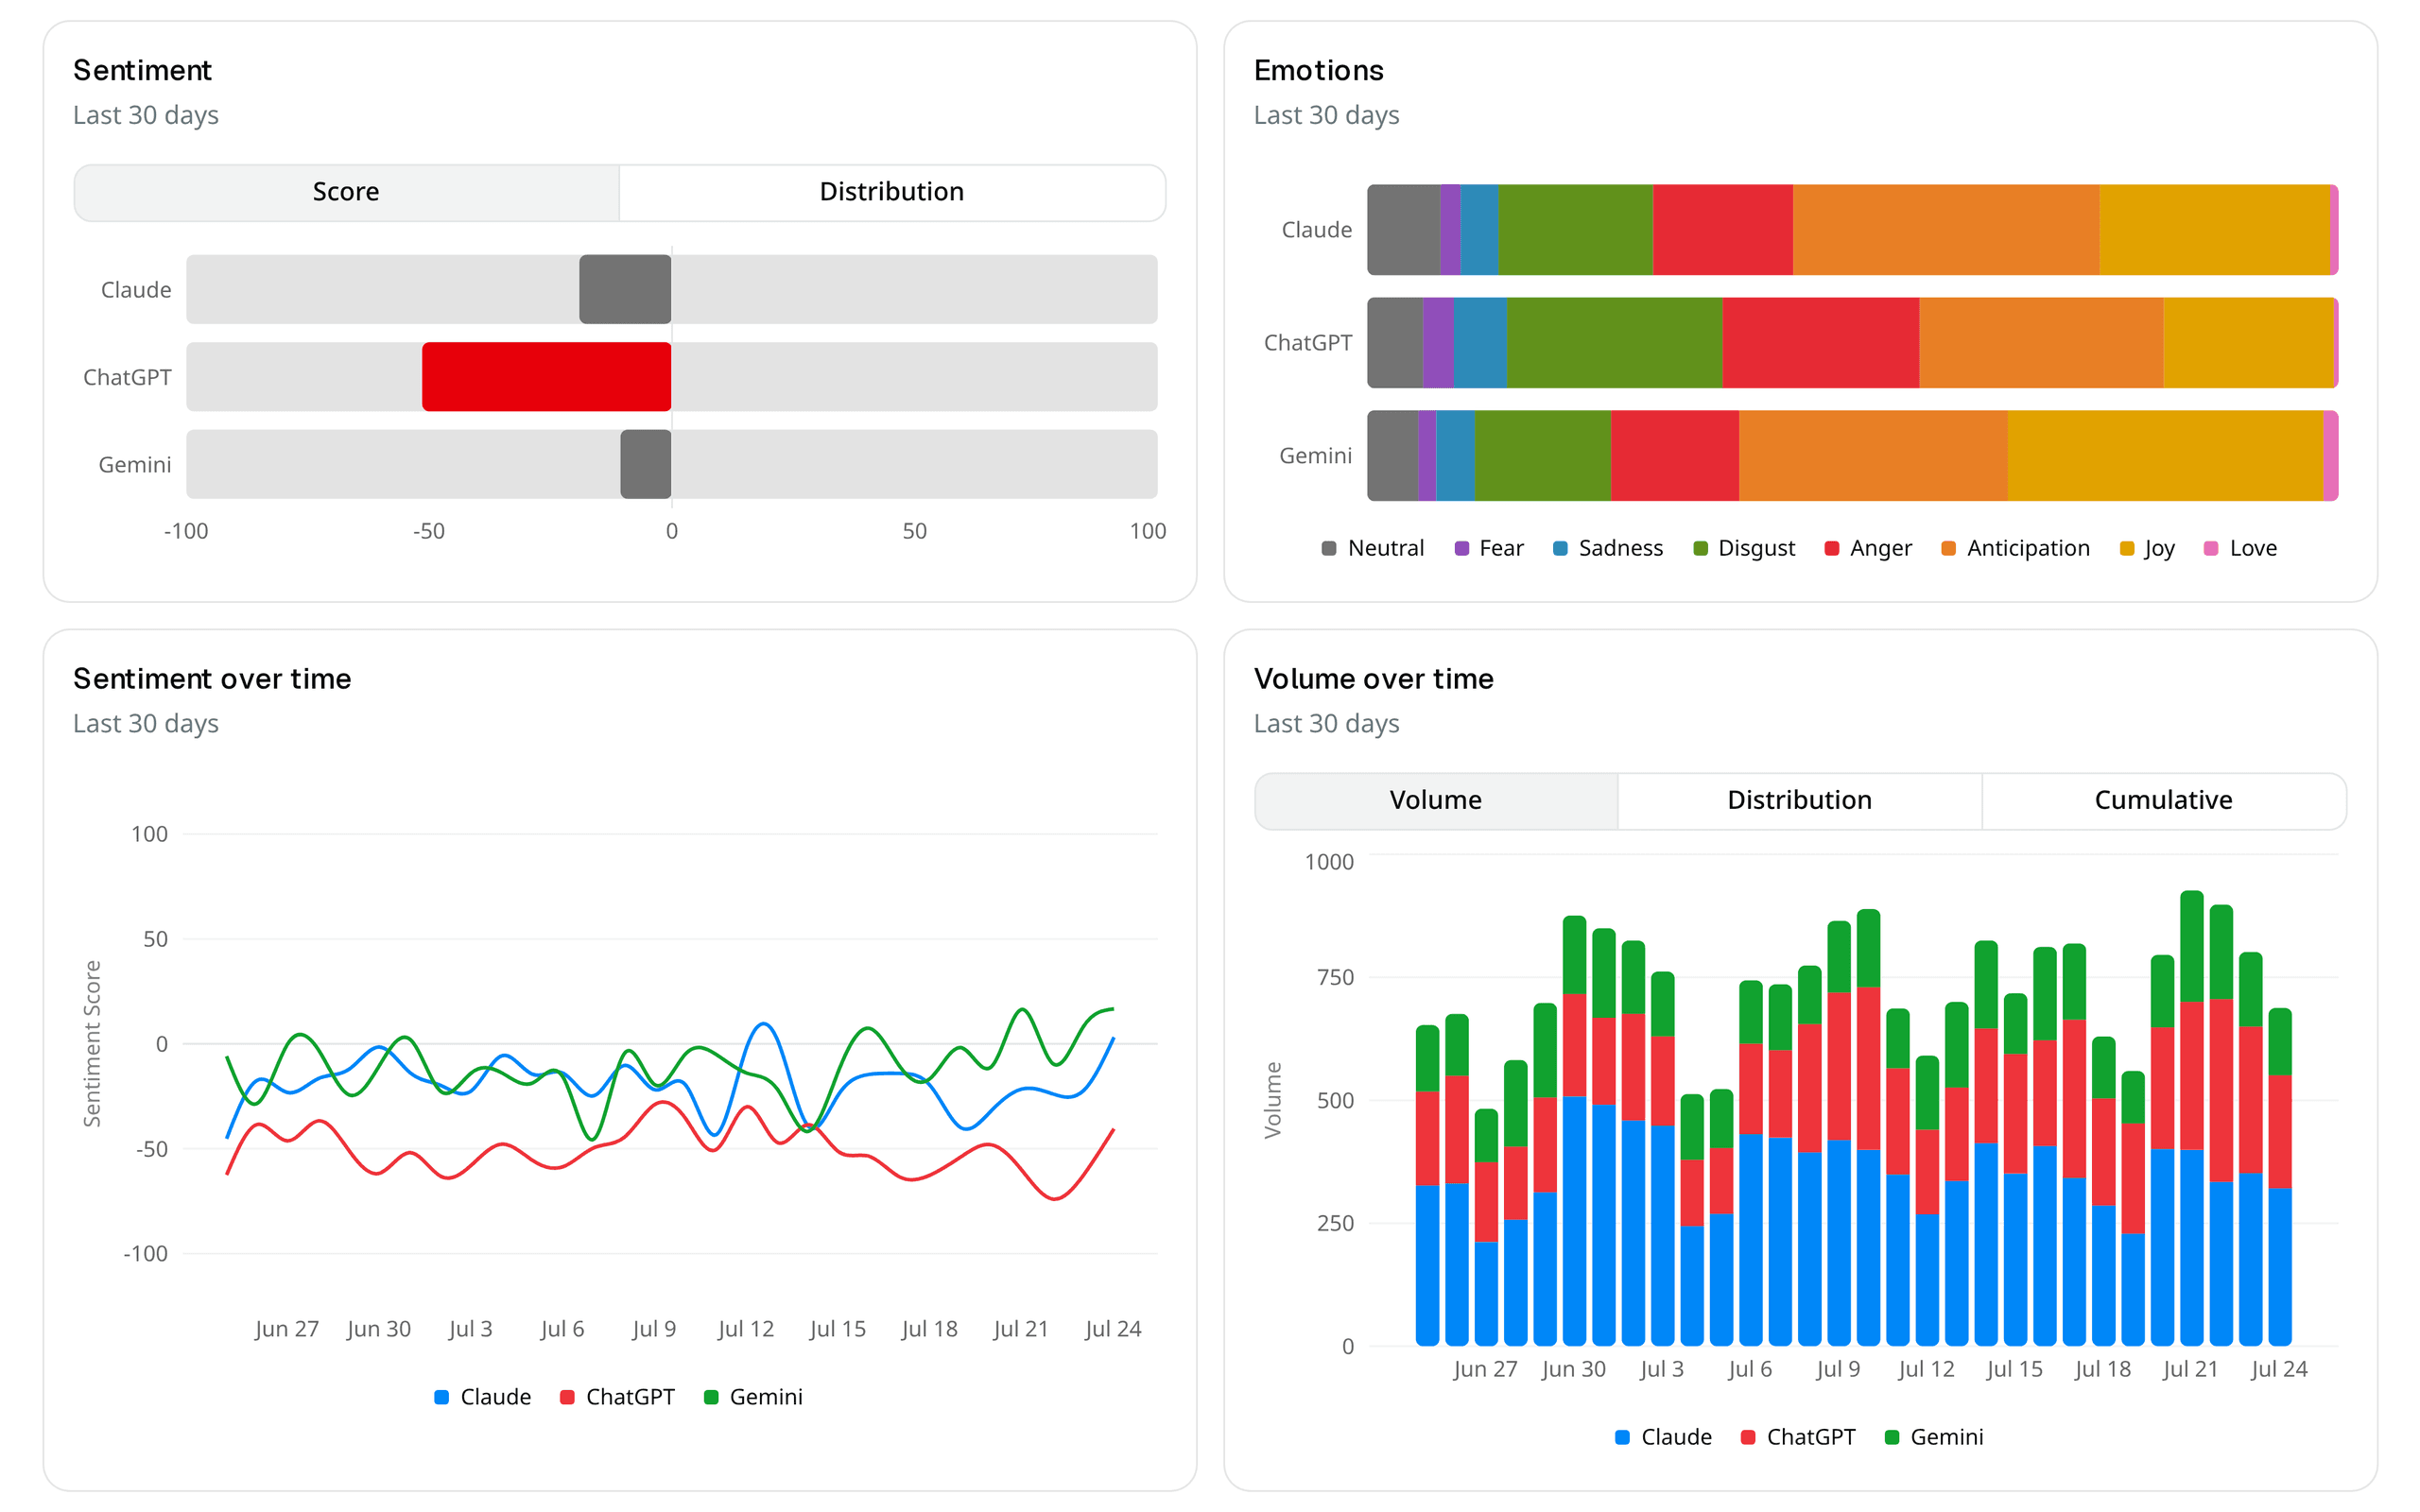Open the Cumulative tab

point(2163,800)
